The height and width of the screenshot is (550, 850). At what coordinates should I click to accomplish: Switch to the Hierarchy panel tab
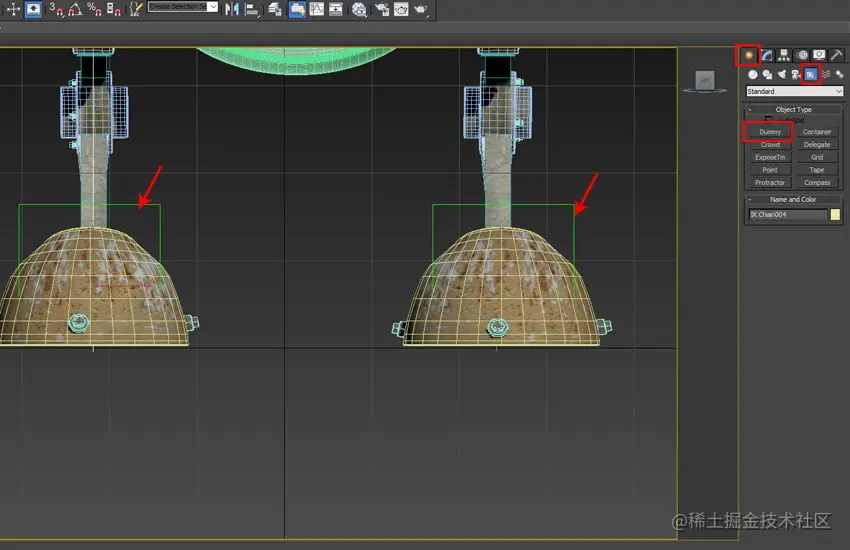click(784, 55)
